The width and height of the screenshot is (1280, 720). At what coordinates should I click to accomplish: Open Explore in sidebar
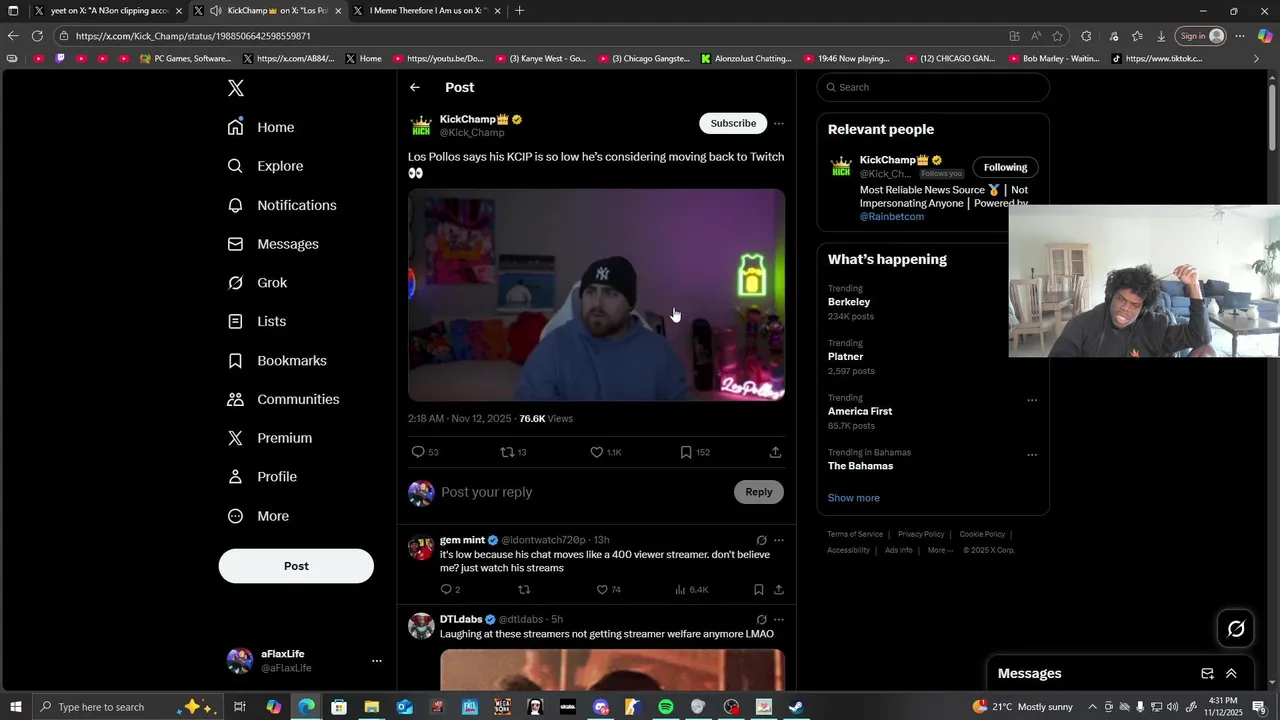[265, 166]
